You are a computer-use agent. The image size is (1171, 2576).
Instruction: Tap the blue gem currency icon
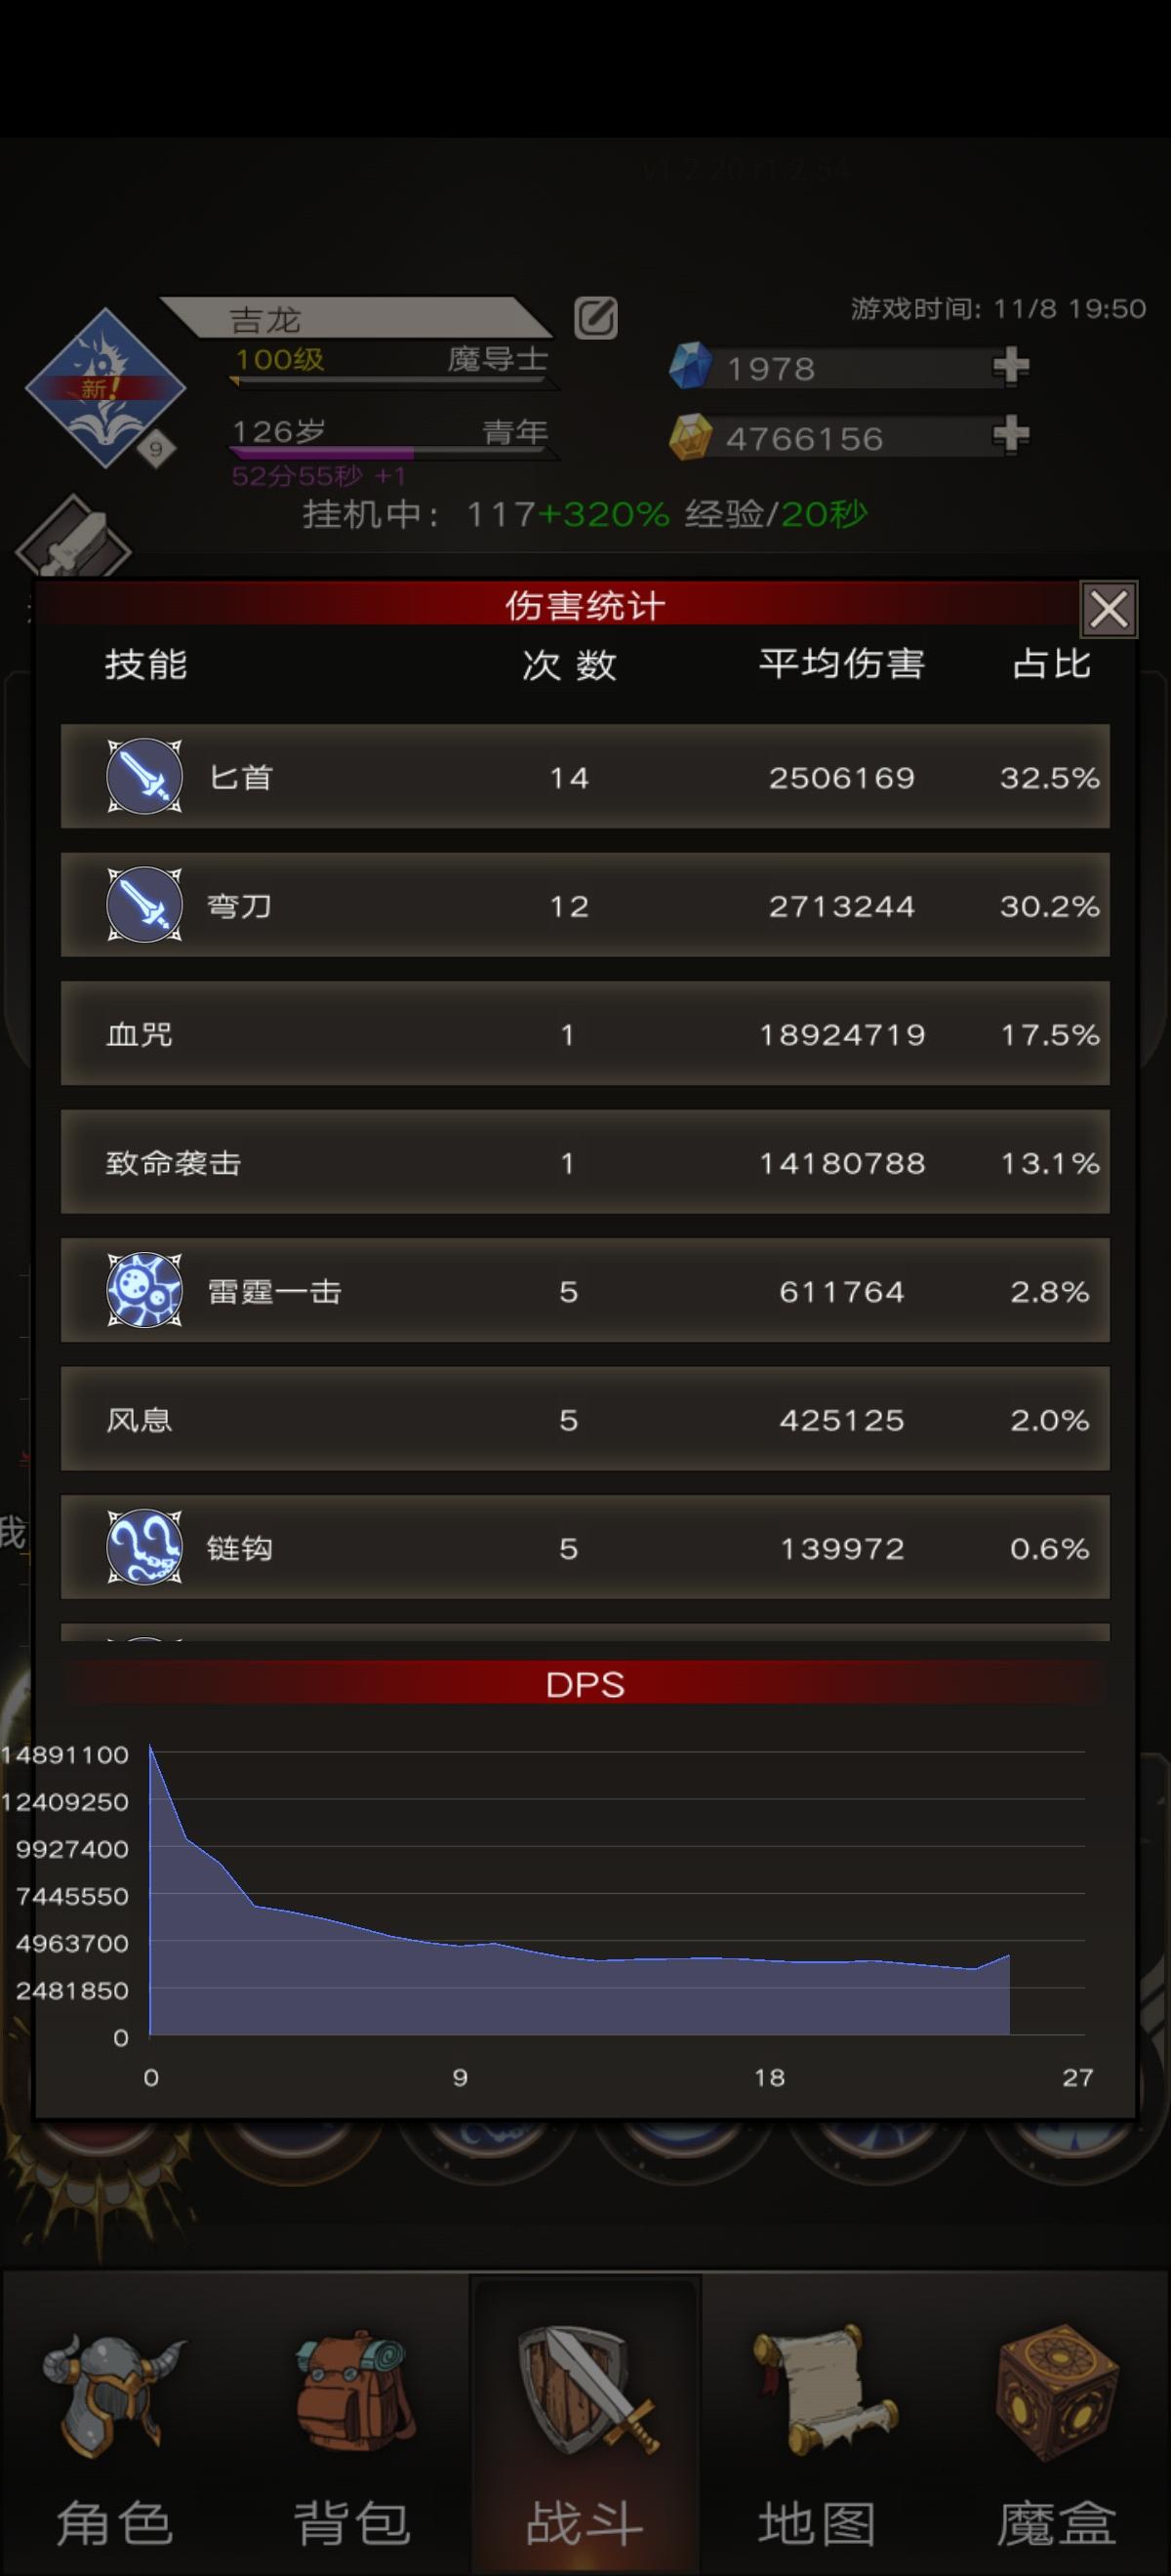(x=690, y=366)
